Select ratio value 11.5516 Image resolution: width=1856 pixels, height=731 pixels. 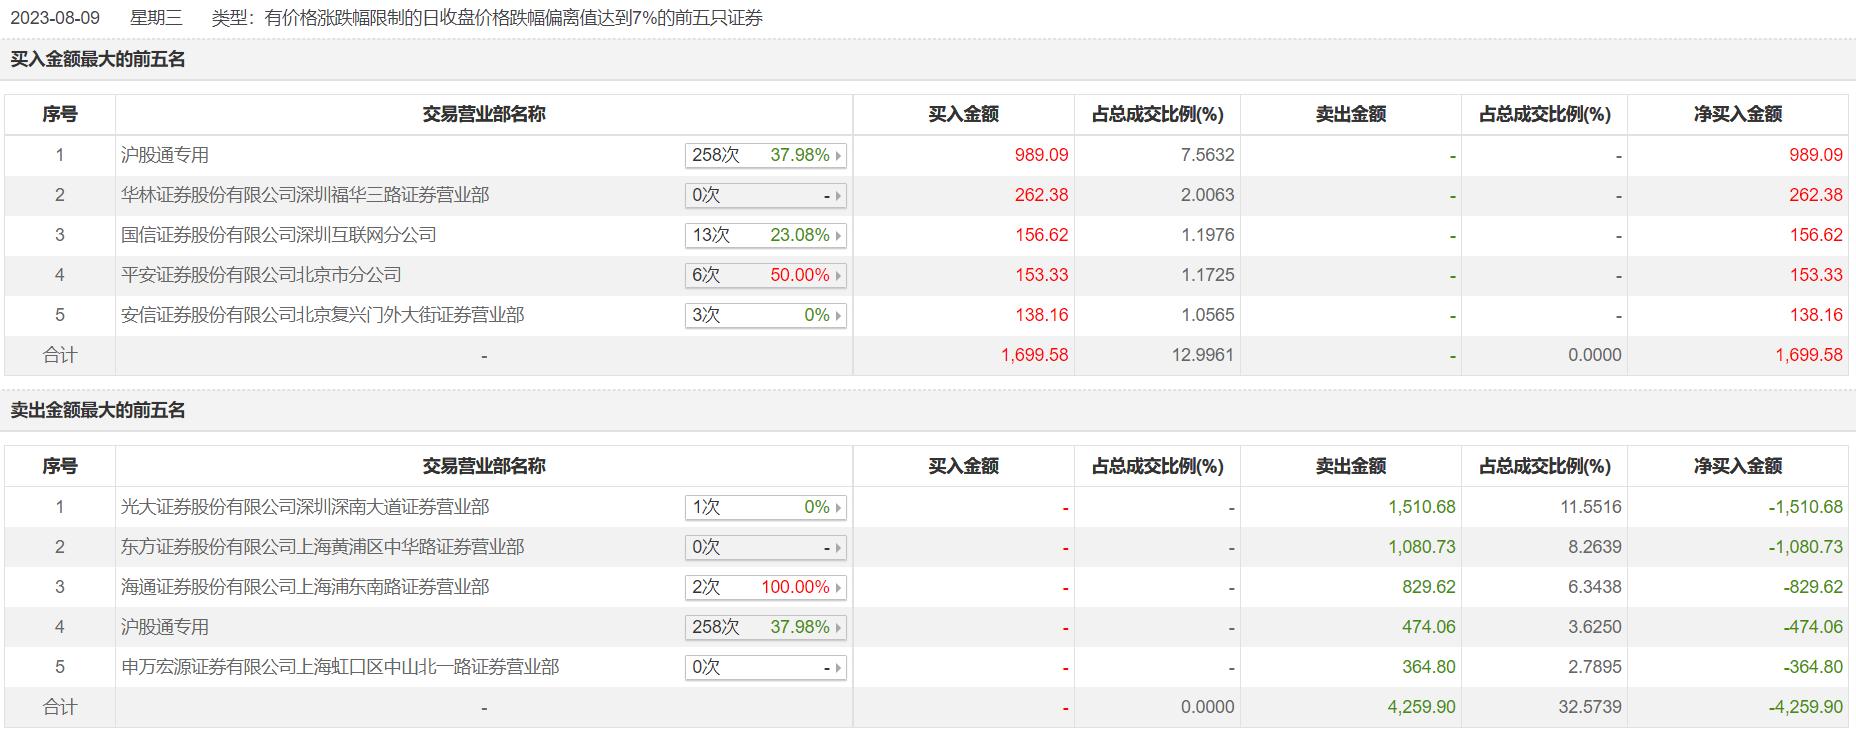coord(1590,507)
